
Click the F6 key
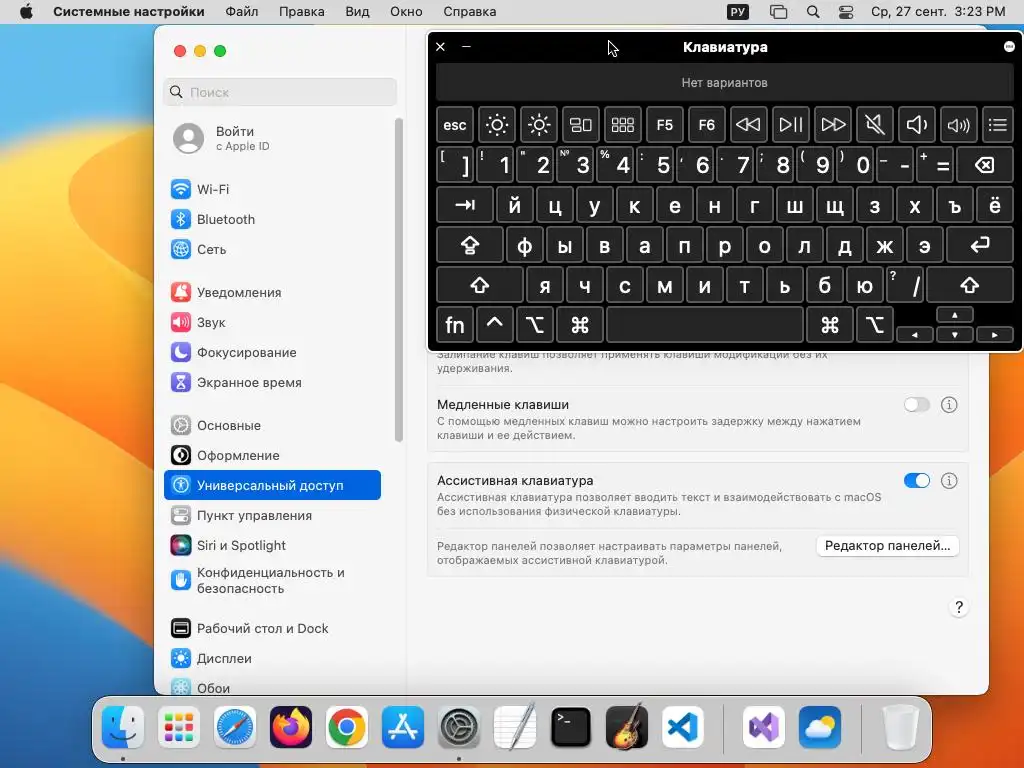pos(707,125)
